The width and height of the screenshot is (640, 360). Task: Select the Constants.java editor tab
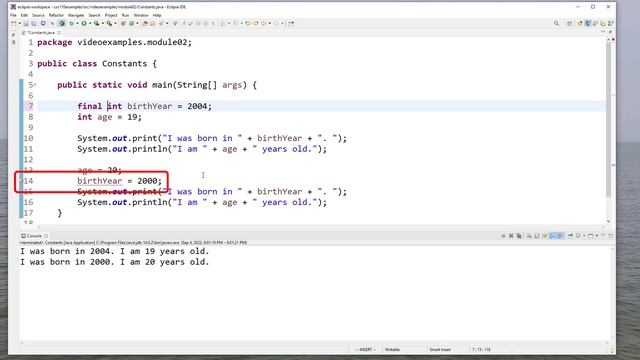(40, 32)
